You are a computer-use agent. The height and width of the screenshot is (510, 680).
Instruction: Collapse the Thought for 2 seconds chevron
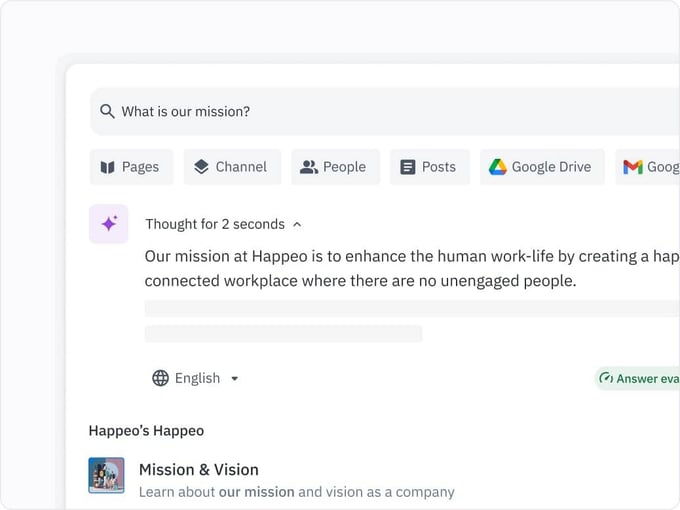point(297,225)
